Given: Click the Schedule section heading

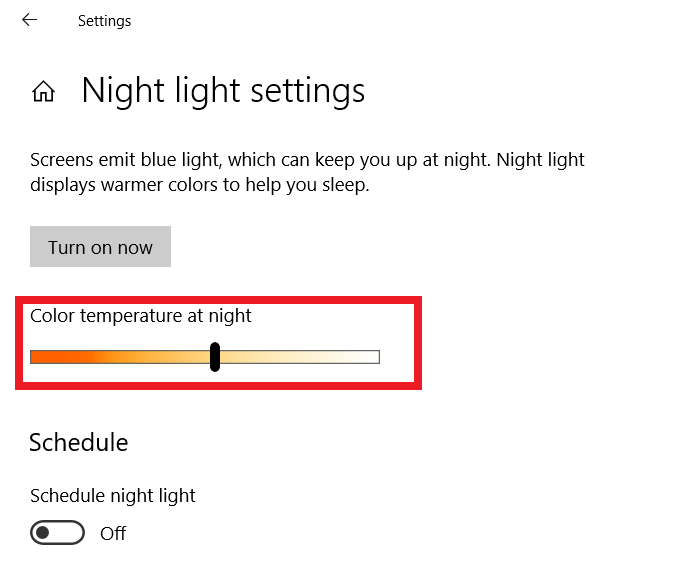Looking at the screenshot, I should 79,442.
